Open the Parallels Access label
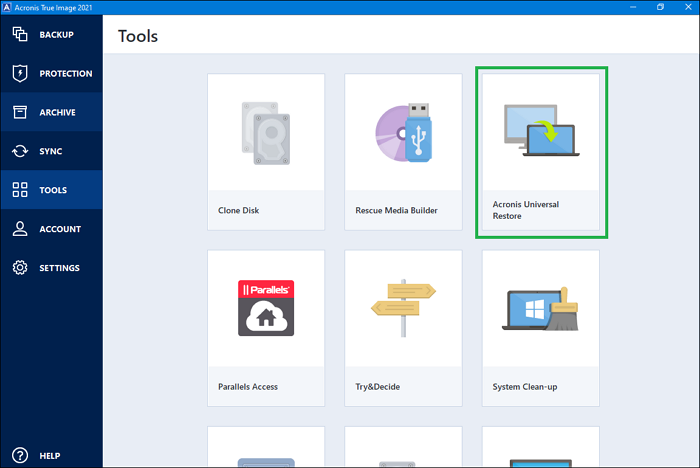The width and height of the screenshot is (700, 468). tap(248, 387)
